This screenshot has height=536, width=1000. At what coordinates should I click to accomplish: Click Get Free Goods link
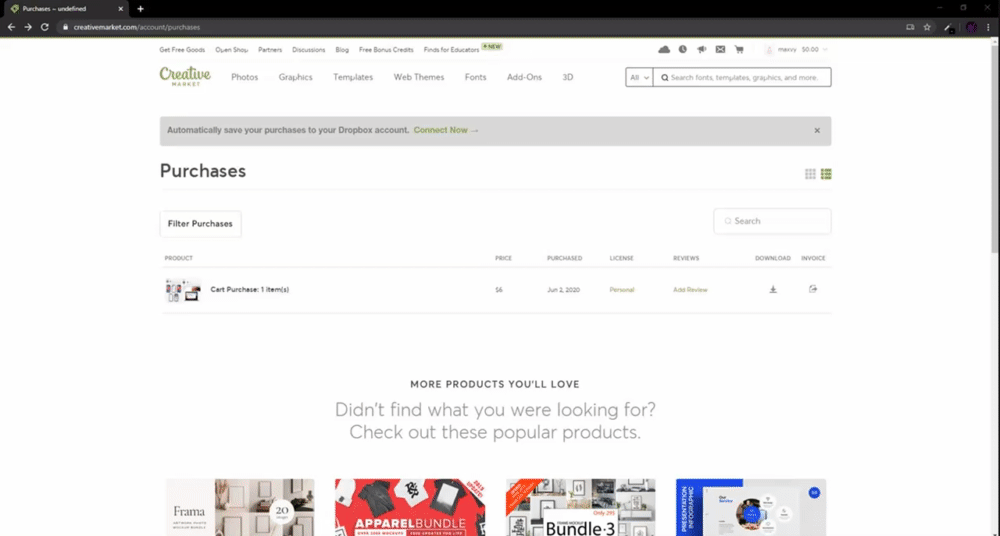tap(182, 50)
